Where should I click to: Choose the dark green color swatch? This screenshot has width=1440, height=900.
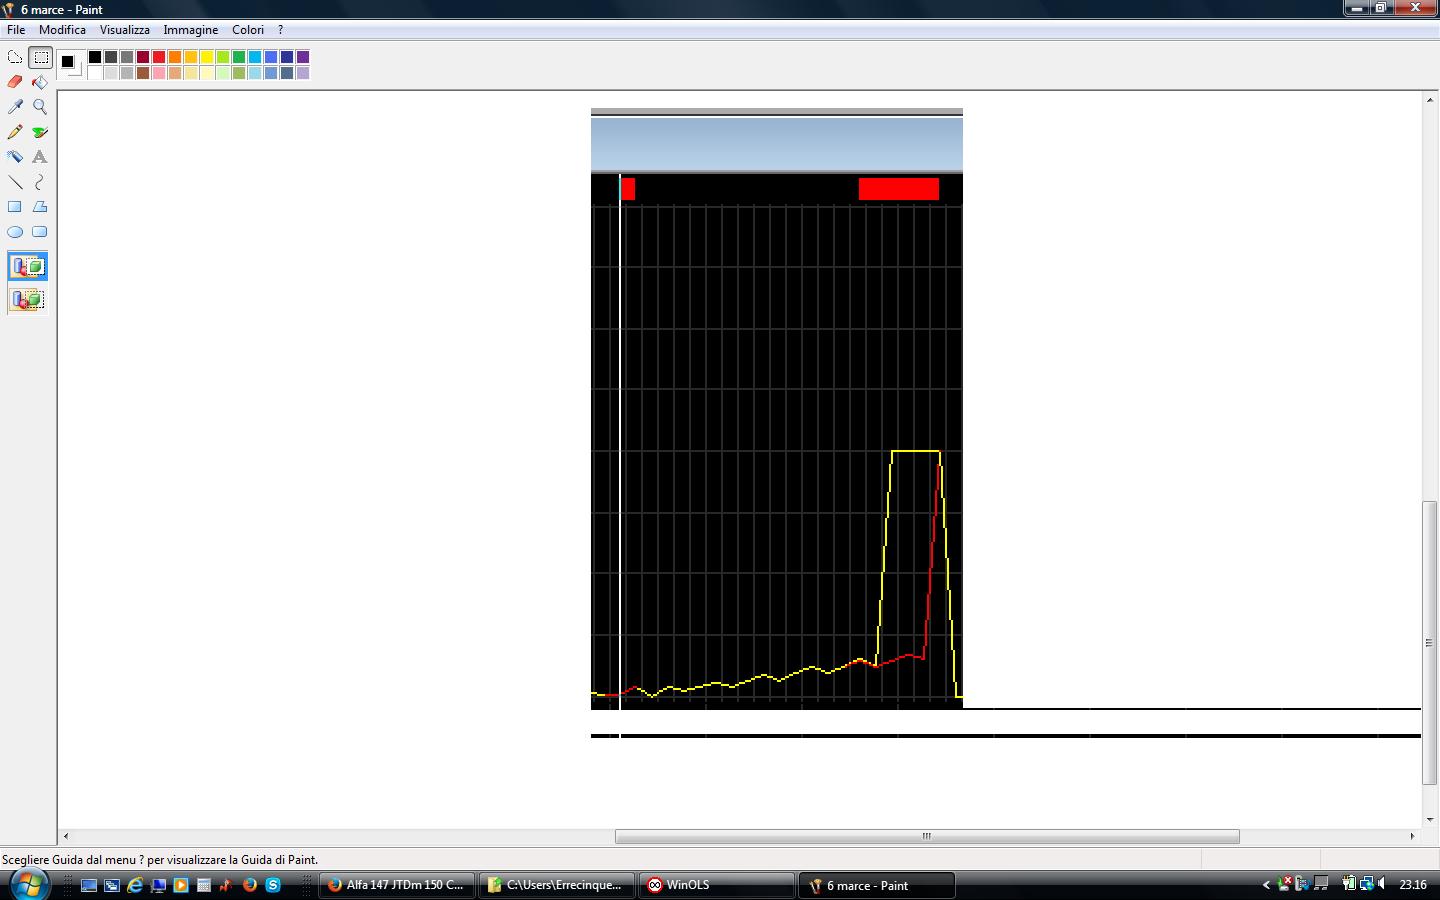pos(239,57)
